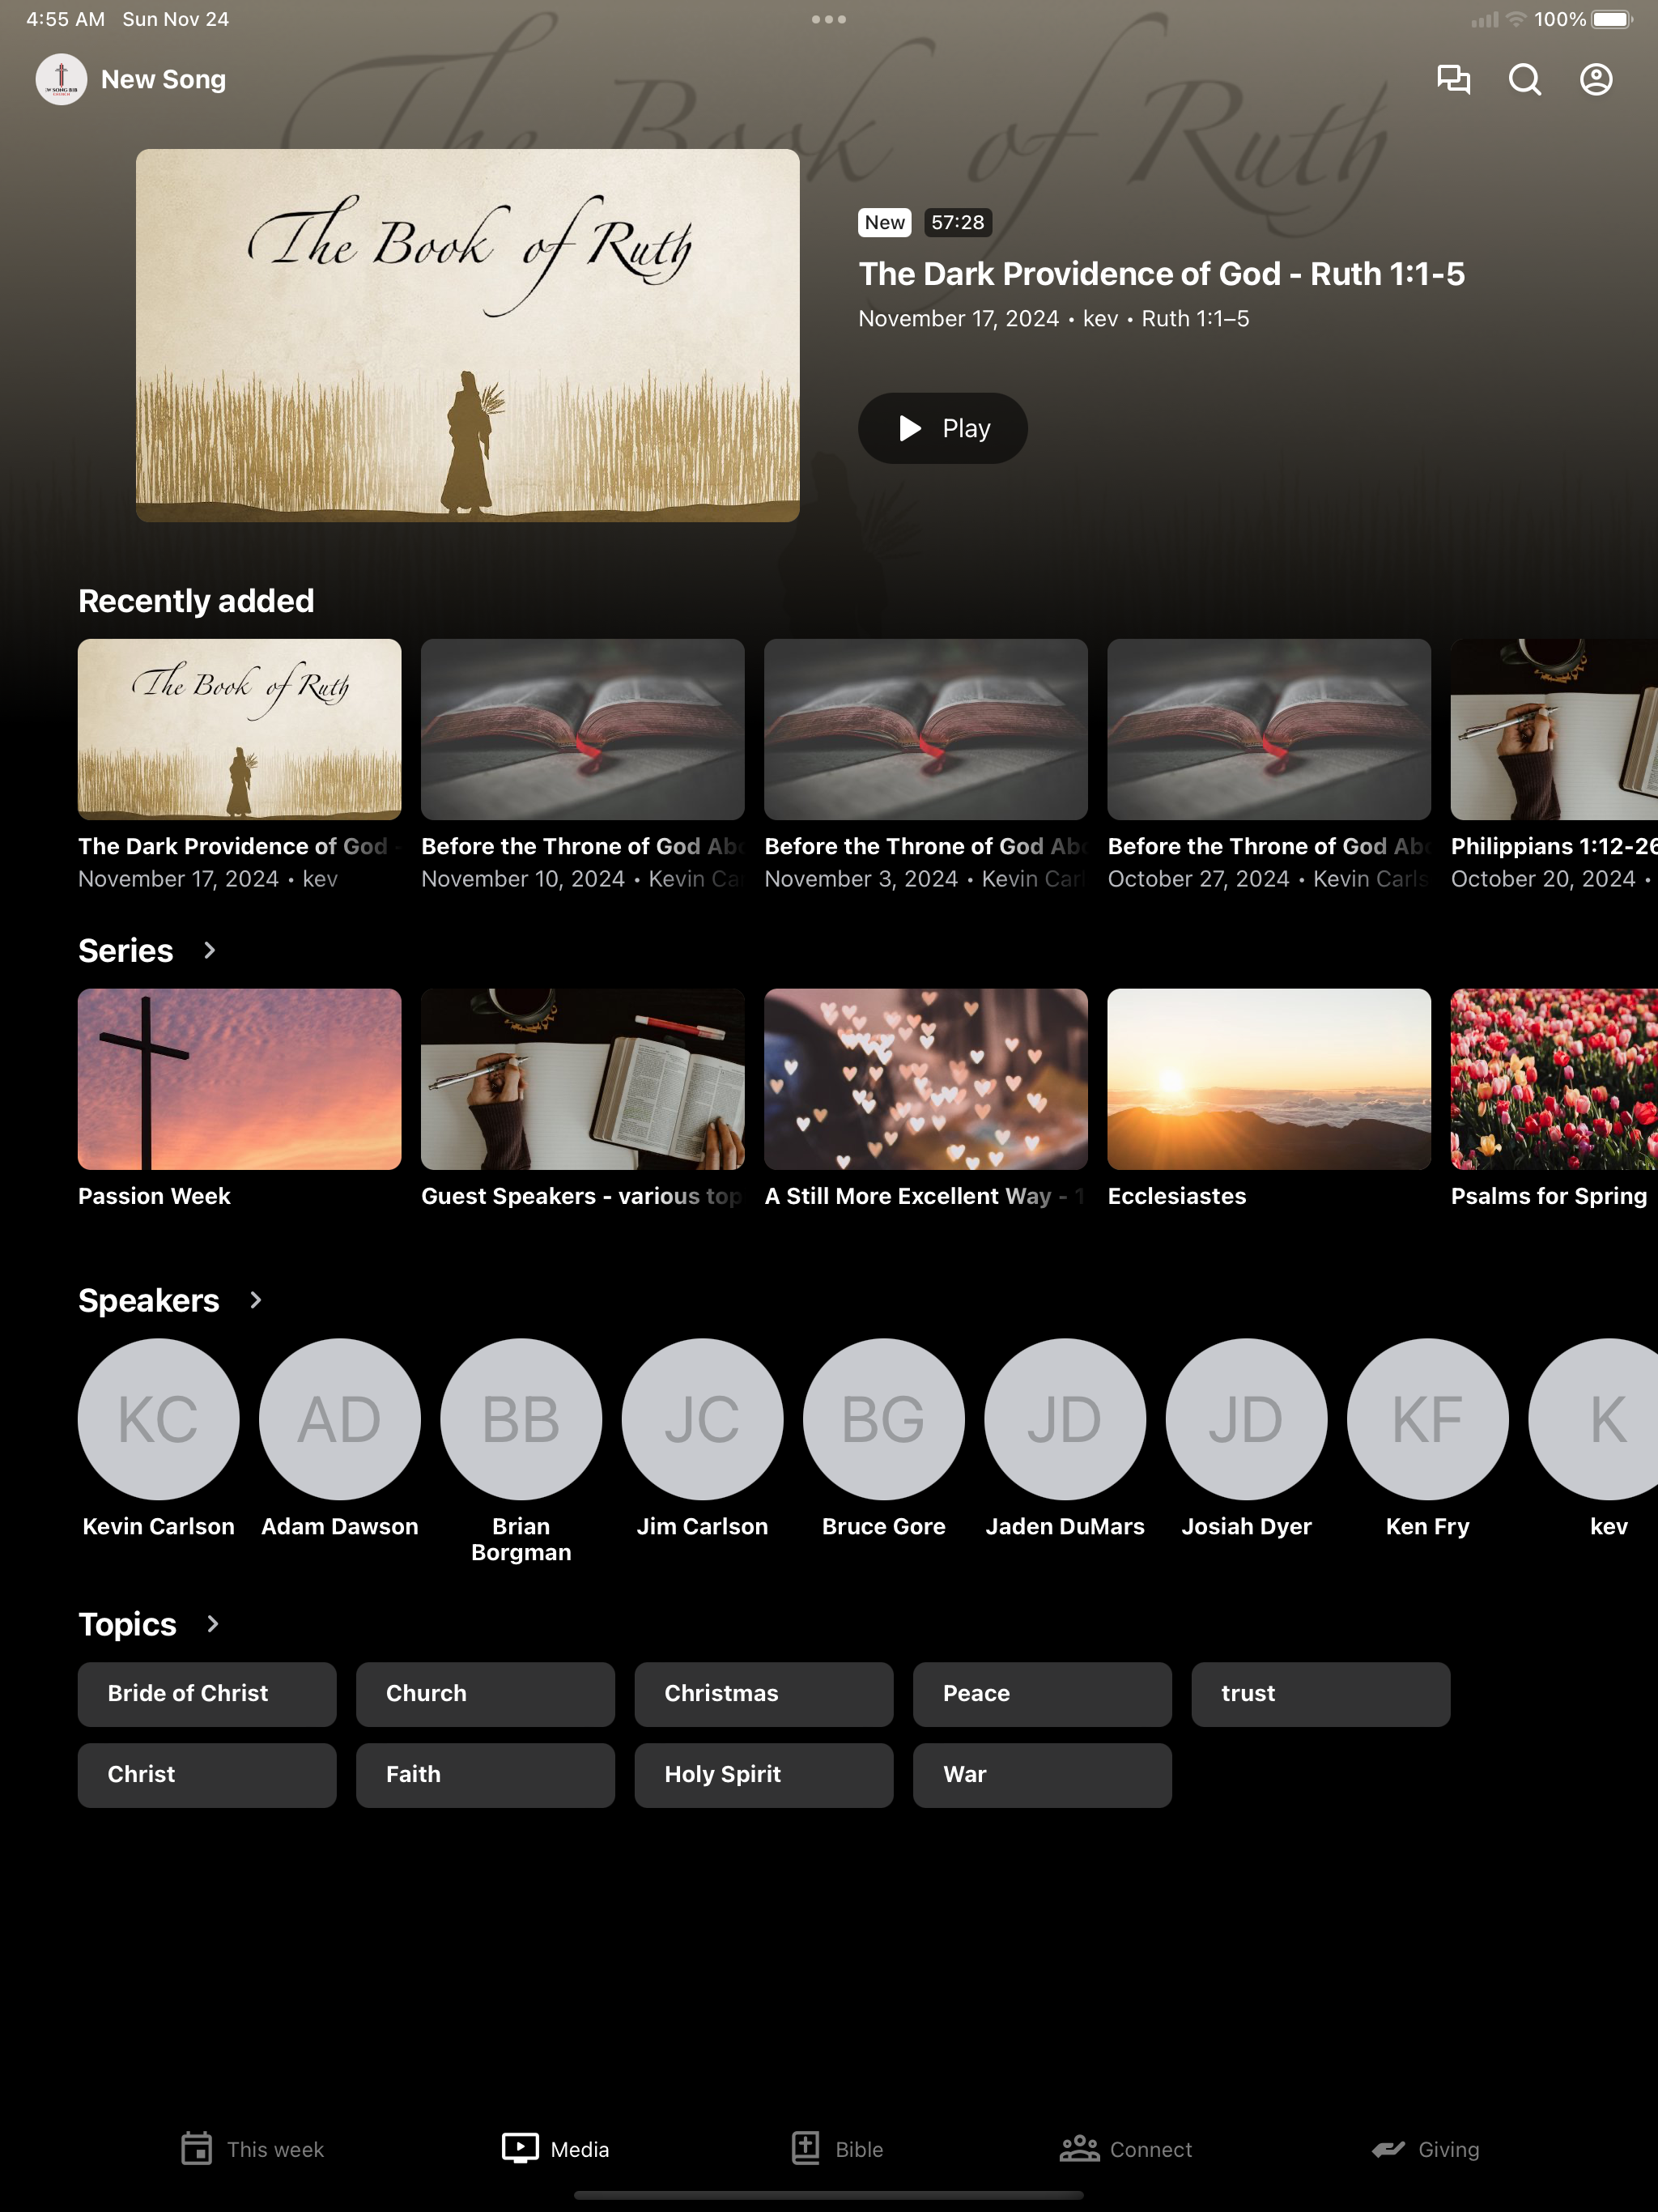The image size is (1658, 2212).
Task: Open the search magnifier icon
Action: click(x=1524, y=79)
